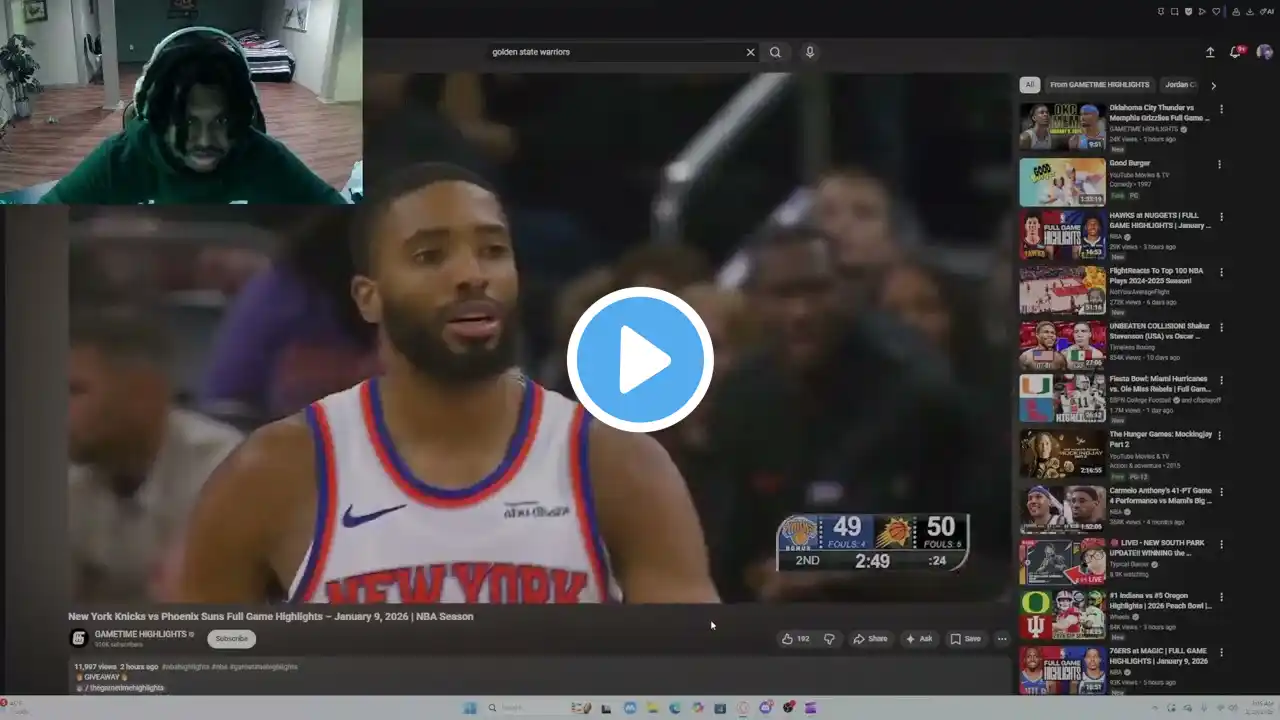Screen dimensions: 1280x720
Task: Open the Fiesta Bowl Miami vs Ole Miss thumbnail
Action: tap(1062, 399)
